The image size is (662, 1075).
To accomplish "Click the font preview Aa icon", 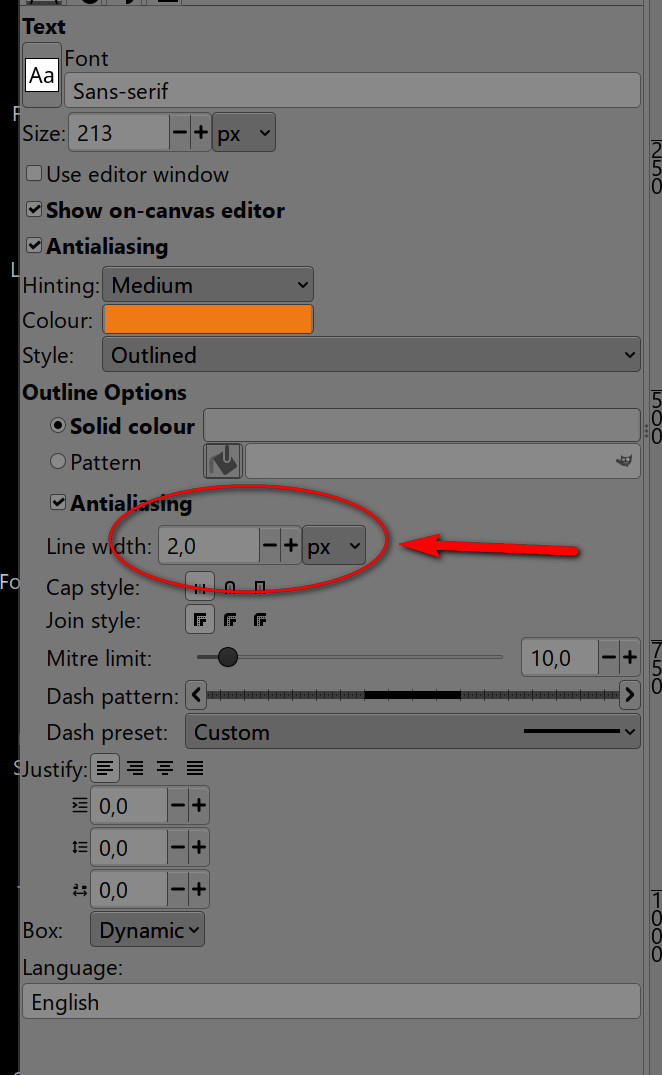I will click(42, 75).
